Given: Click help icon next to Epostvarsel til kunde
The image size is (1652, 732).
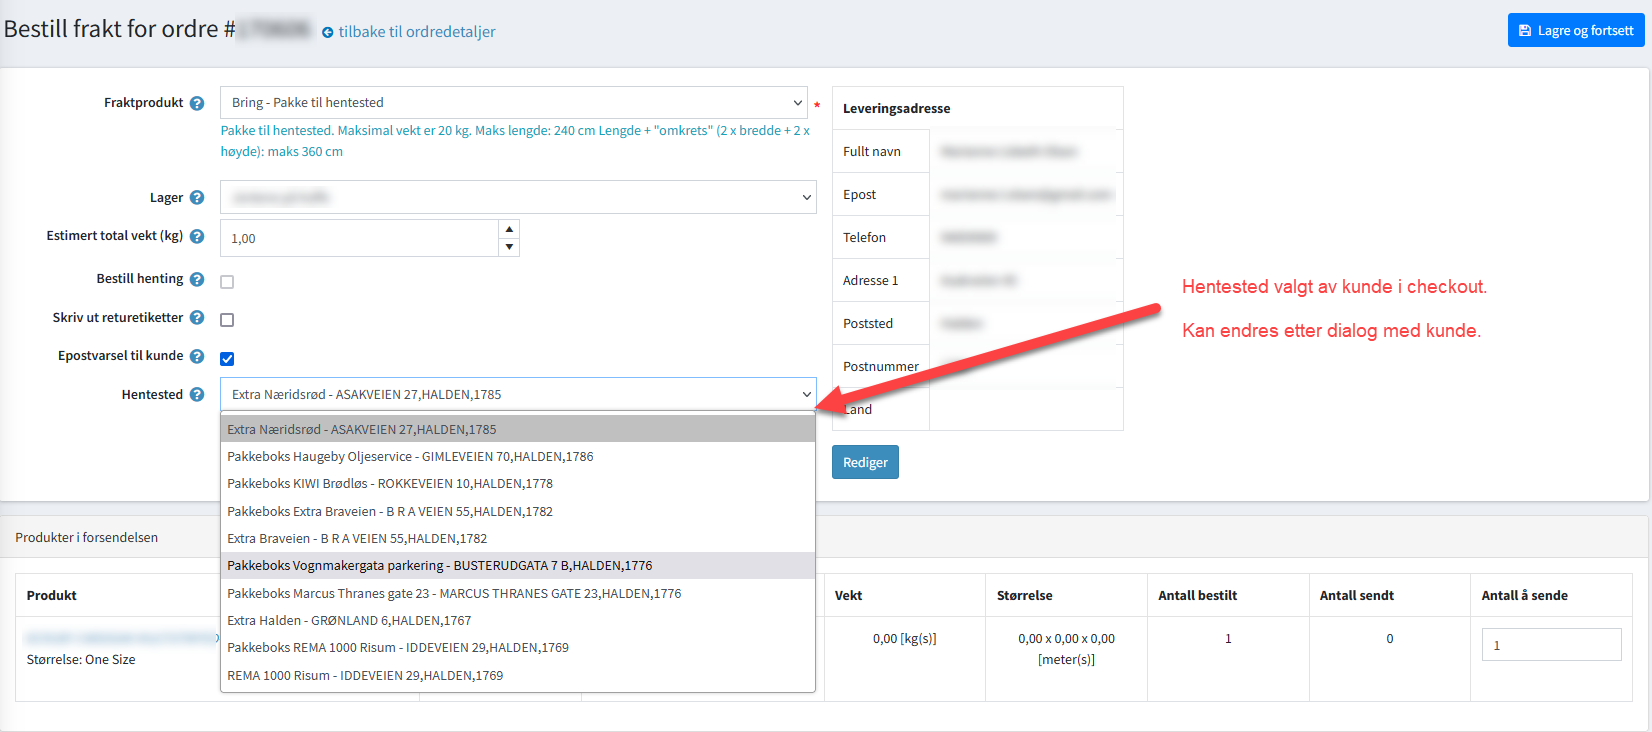Looking at the screenshot, I should point(197,357).
